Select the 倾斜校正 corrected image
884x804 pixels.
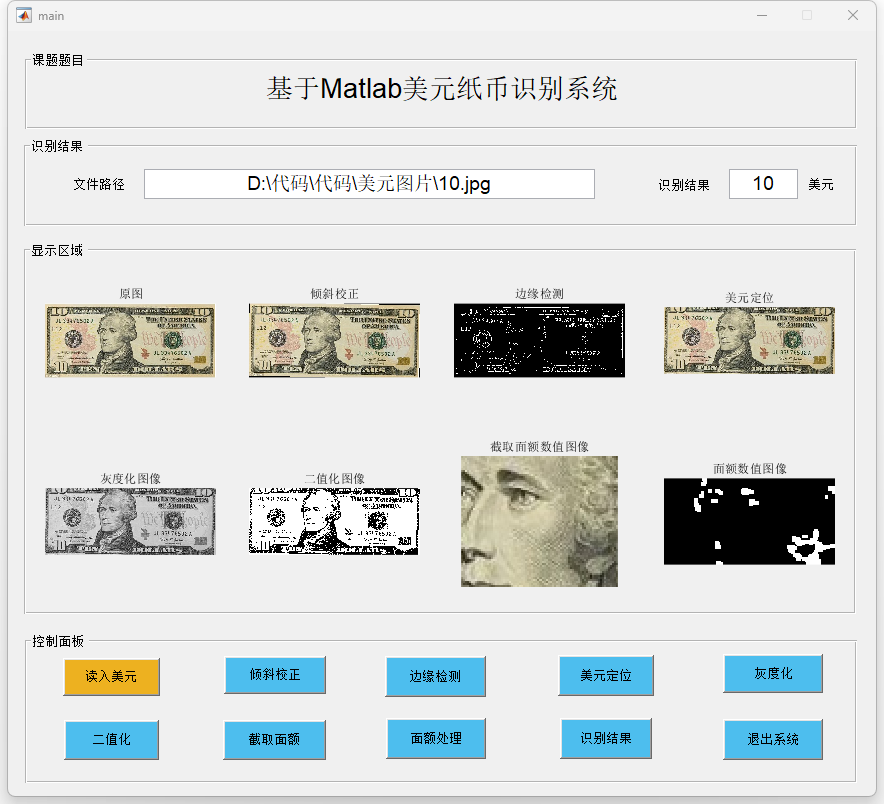[x=334, y=341]
